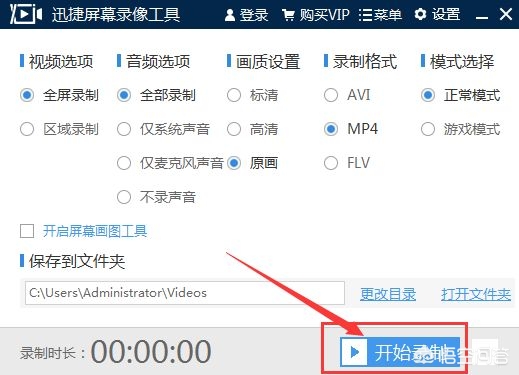Click the 更改目录 link
519x375 pixels.
click(x=388, y=294)
